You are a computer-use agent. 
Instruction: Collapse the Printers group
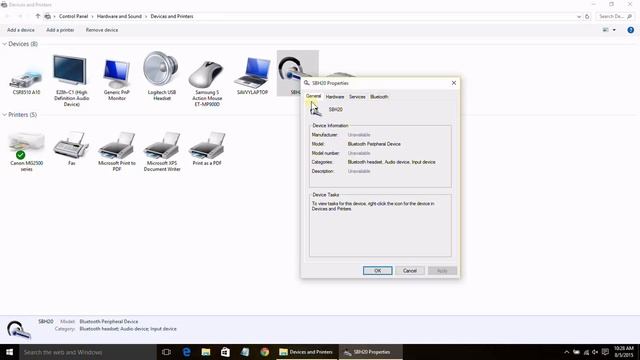[4, 115]
